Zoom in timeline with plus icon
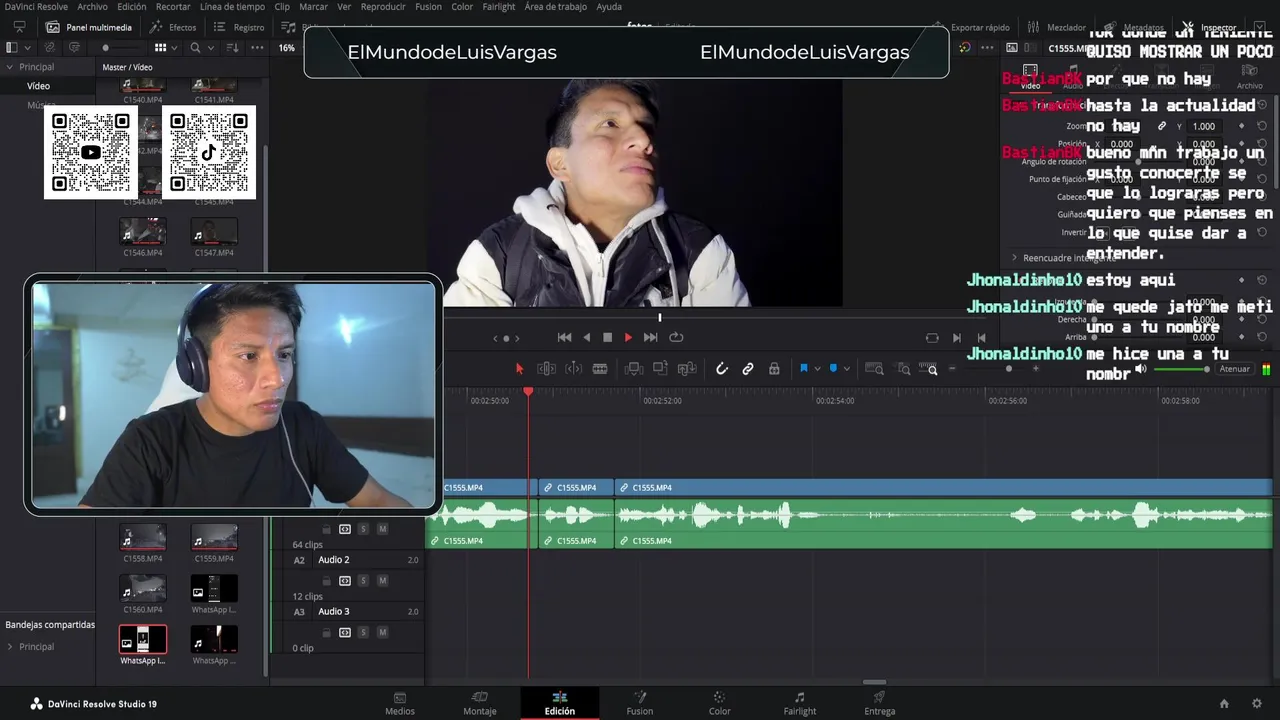The image size is (1280, 720). pyautogui.click(x=1035, y=369)
